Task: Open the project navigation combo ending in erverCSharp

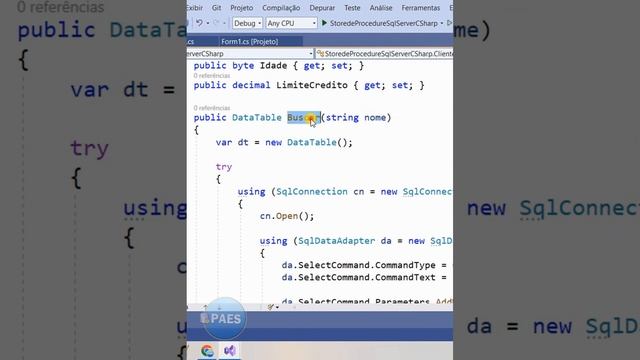Action: (250, 53)
